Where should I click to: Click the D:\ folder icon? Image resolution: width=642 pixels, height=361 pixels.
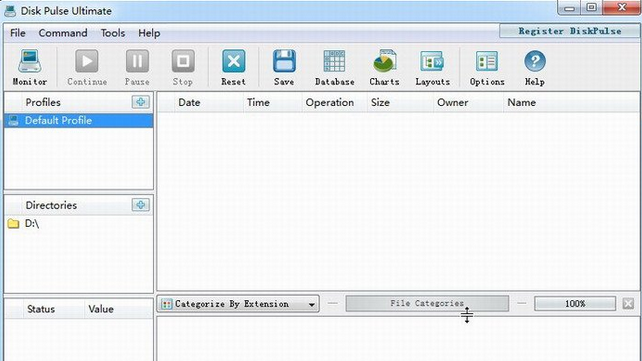(x=14, y=223)
